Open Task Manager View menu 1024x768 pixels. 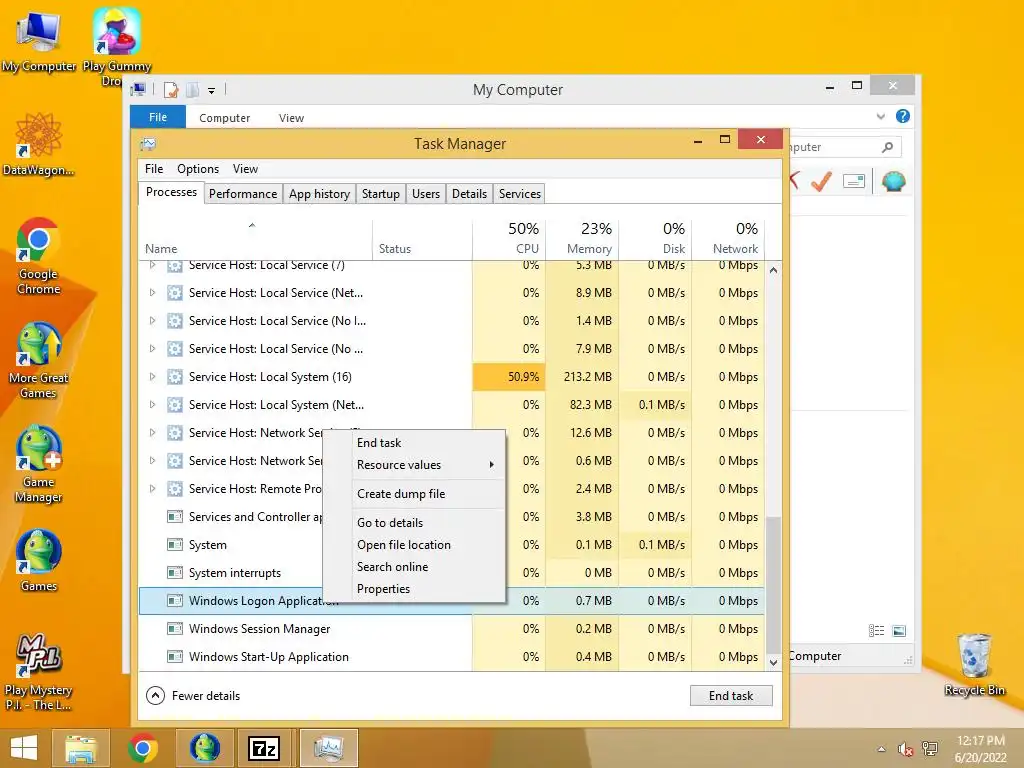click(246, 168)
